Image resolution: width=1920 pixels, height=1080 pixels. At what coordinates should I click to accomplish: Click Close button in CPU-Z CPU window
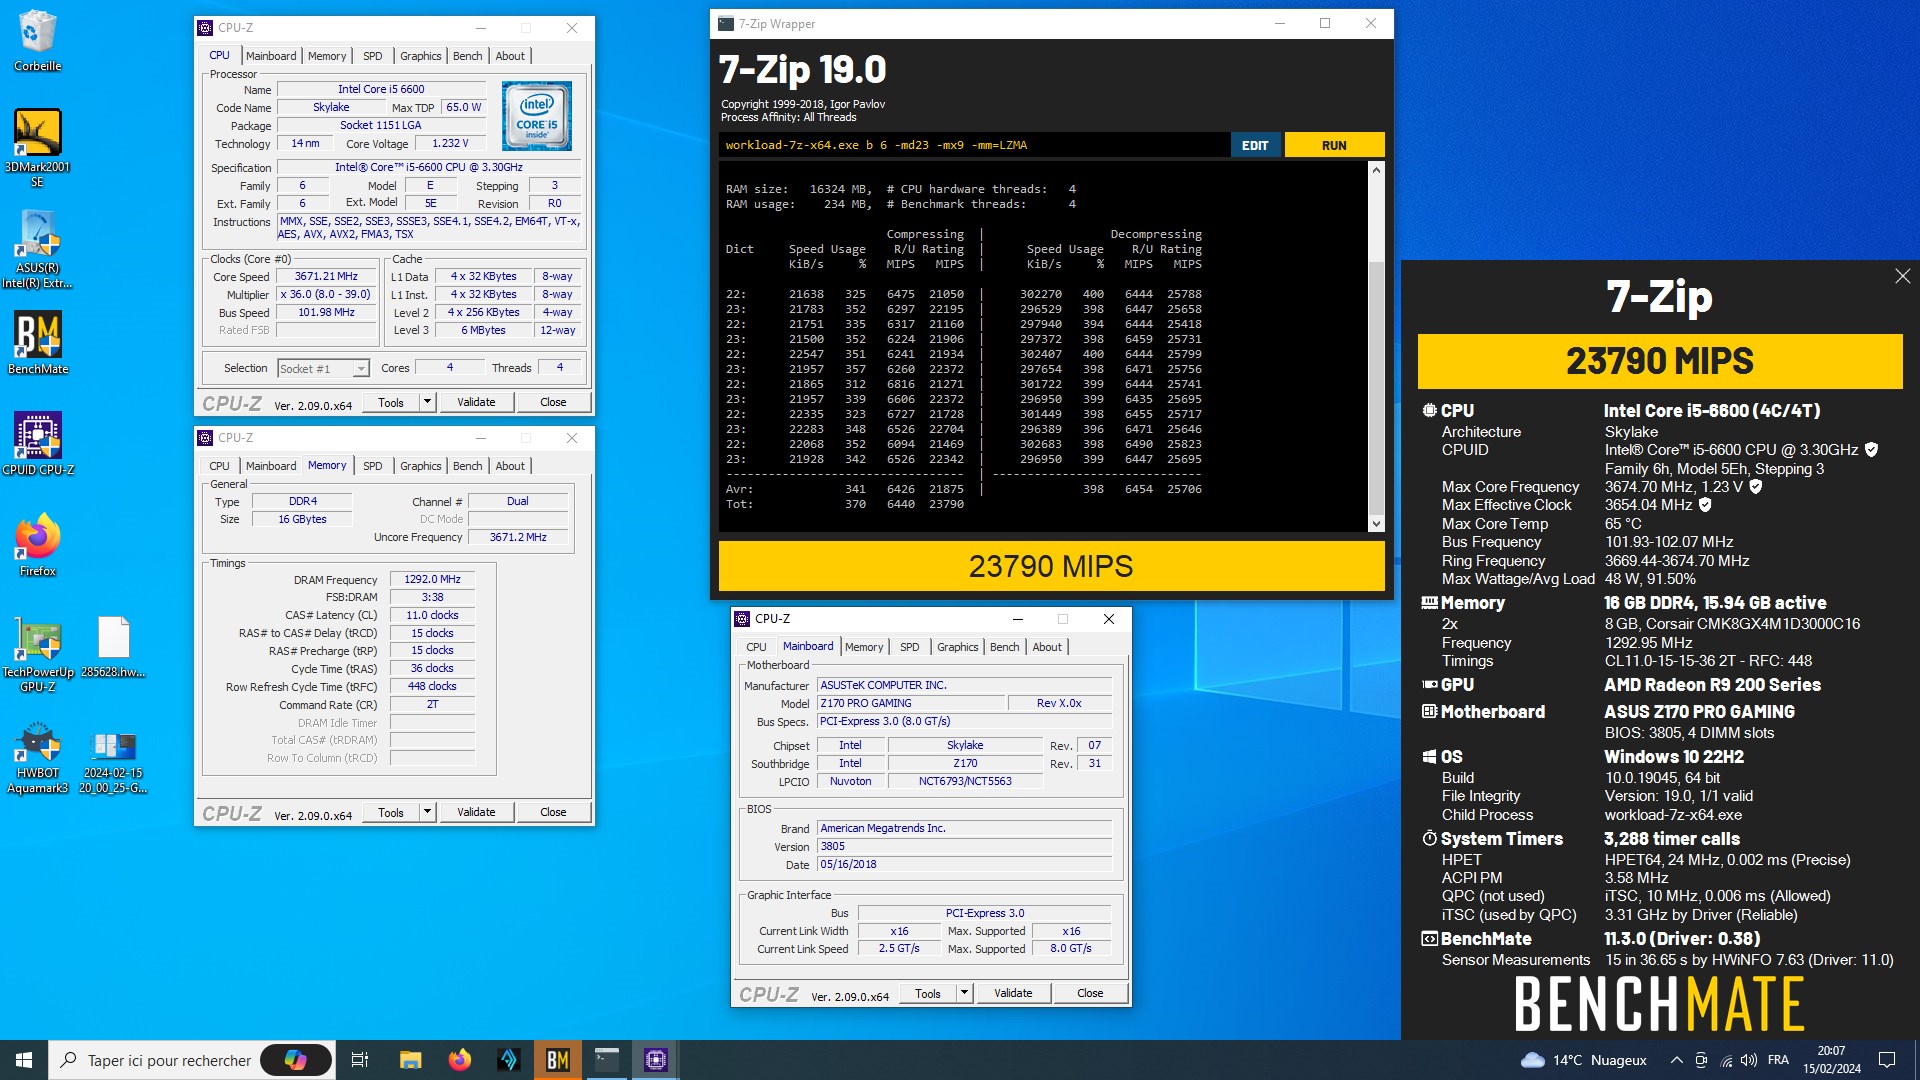(553, 402)
